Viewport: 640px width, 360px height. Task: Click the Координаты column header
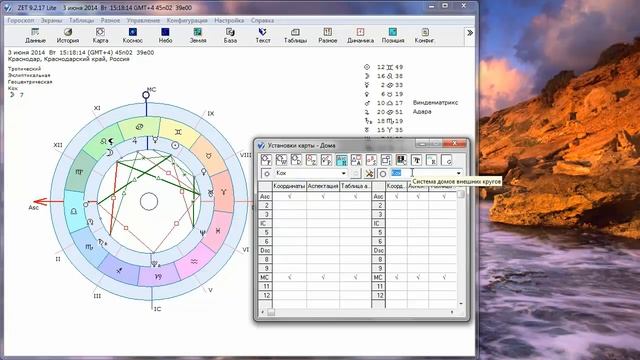289,186
